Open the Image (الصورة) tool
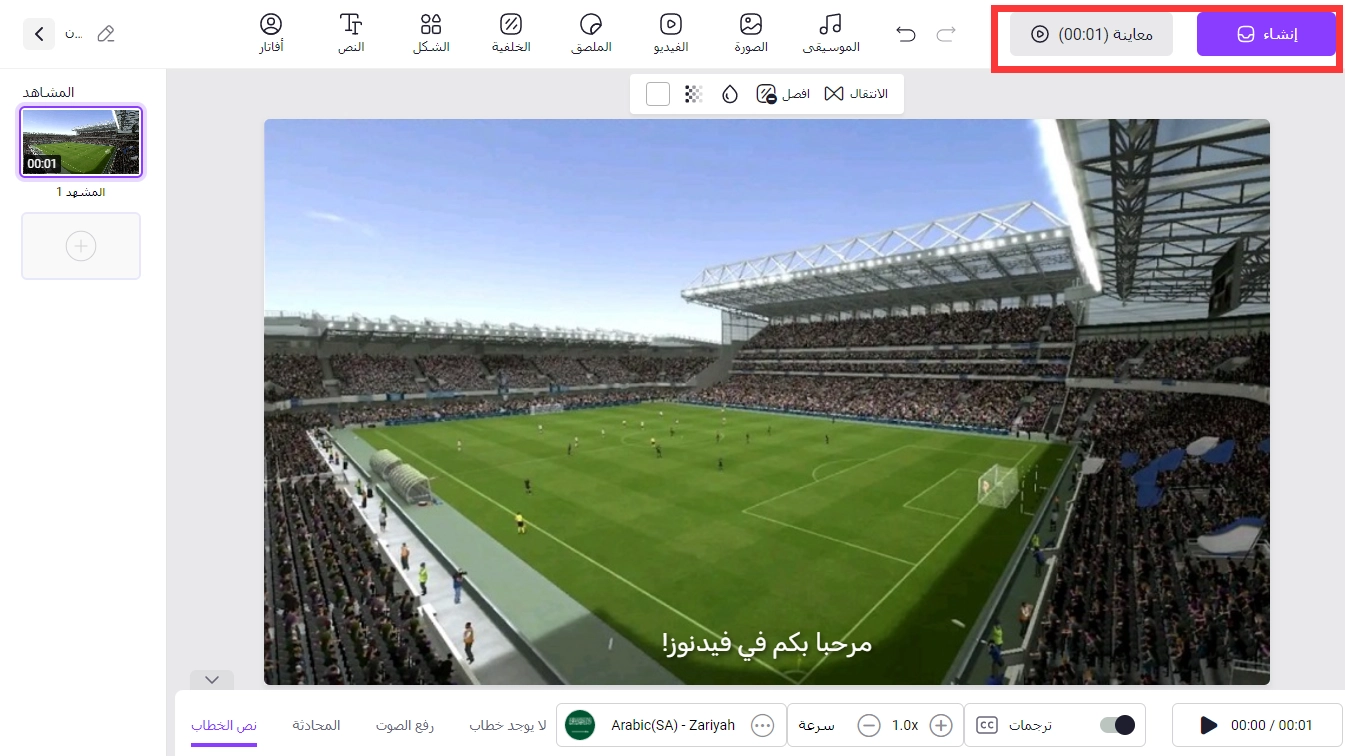1345x756 pixels. [751, 33]
